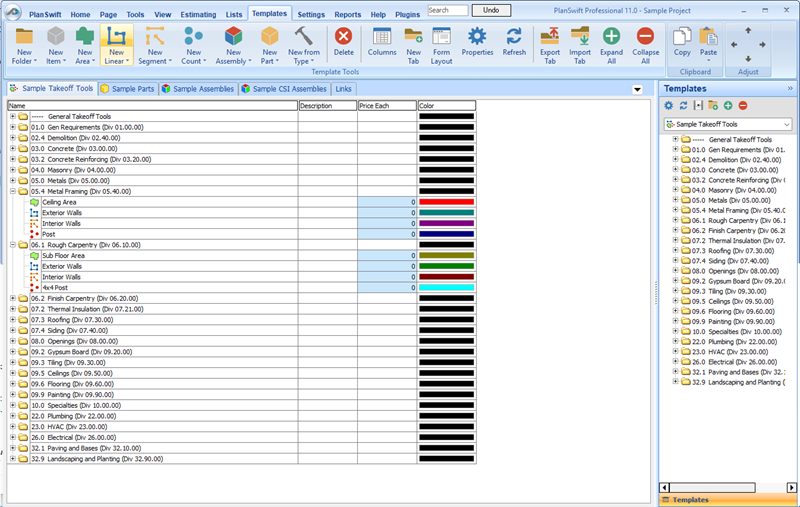Click the Adjust left arrow
The width and height of the screenshot is (800, 507).
[734, 45]
